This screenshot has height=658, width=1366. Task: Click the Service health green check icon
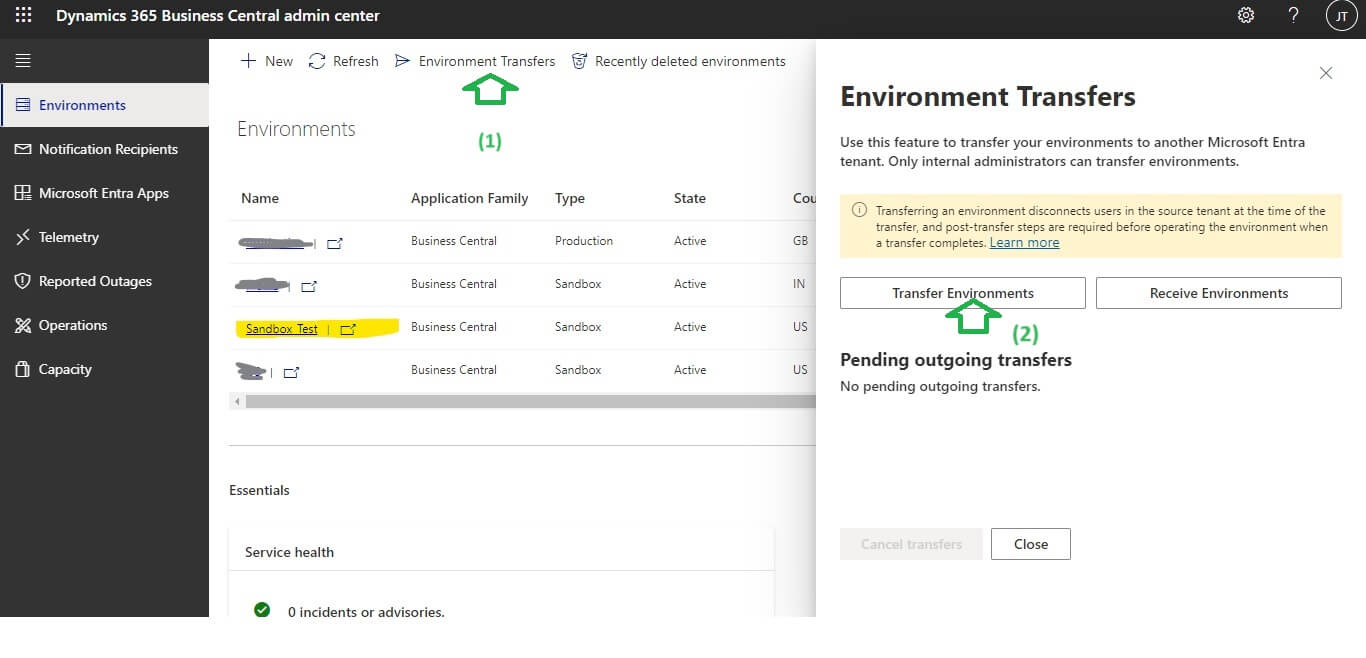click(262, 609)
